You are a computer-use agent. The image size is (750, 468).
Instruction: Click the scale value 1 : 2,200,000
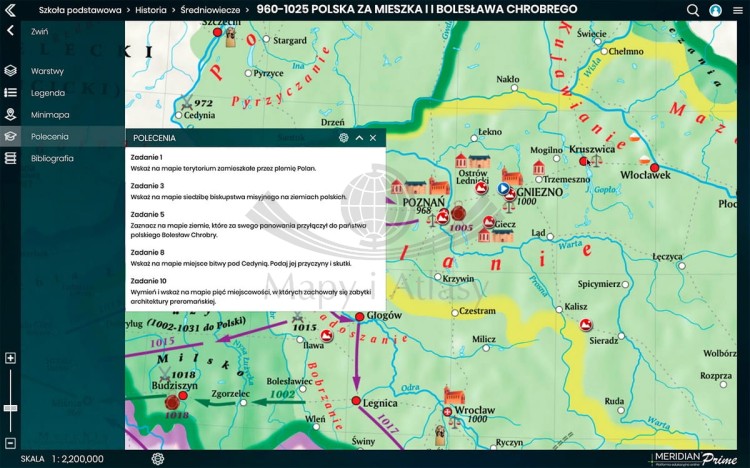pyautogui.click(x=78, y=459)
